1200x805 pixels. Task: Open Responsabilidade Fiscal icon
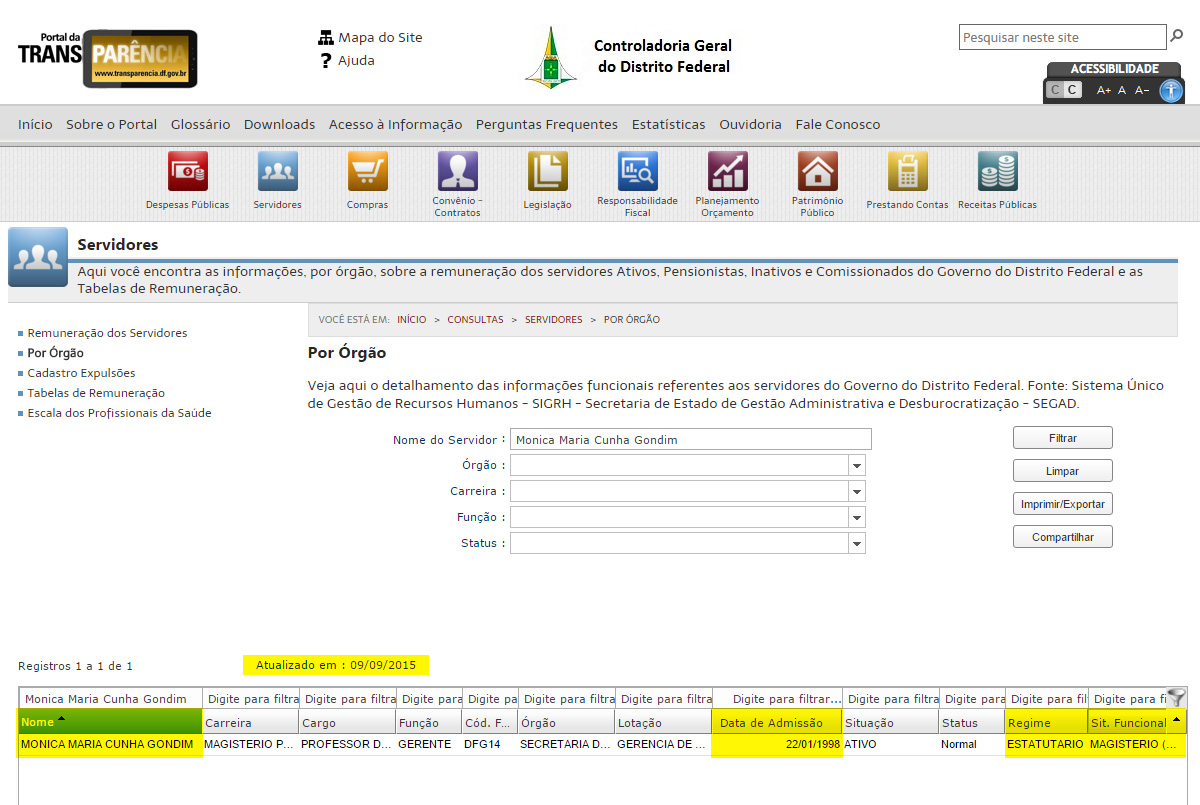point(637,171)
